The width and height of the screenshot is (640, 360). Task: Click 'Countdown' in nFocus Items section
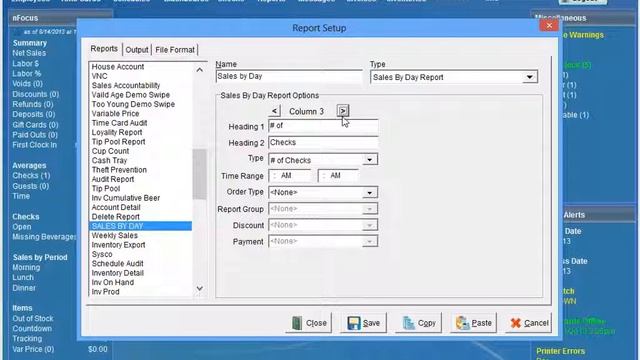[32, 329]
